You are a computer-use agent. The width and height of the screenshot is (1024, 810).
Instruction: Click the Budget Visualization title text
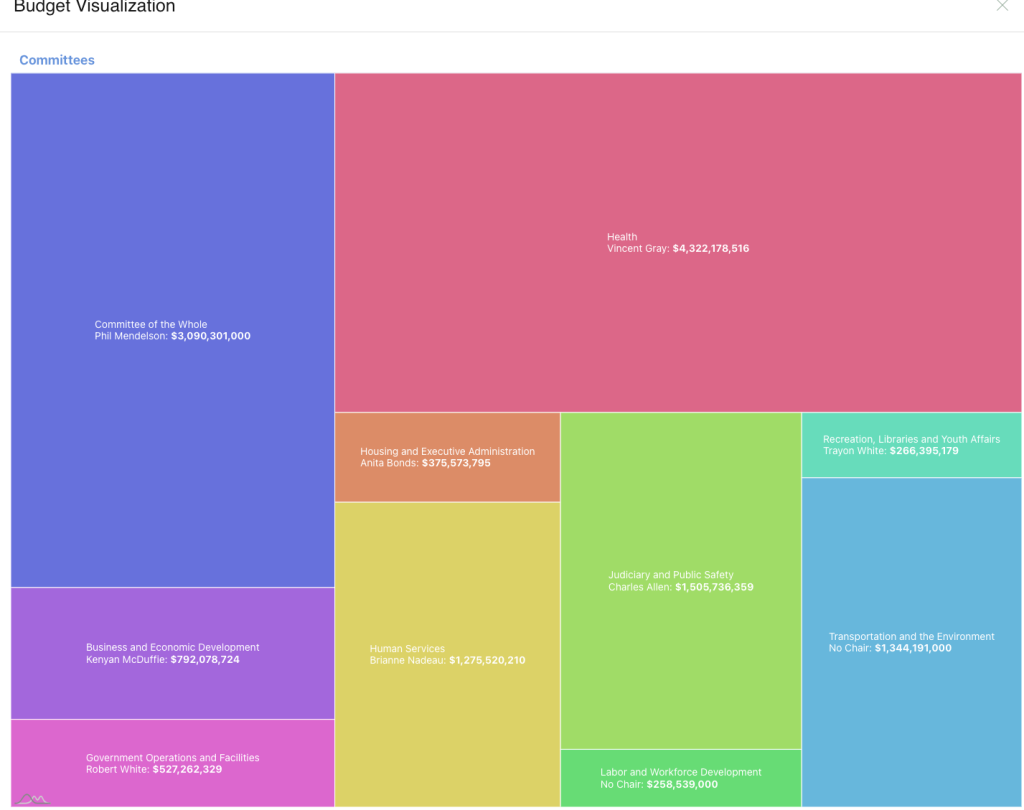click(94, 8)
